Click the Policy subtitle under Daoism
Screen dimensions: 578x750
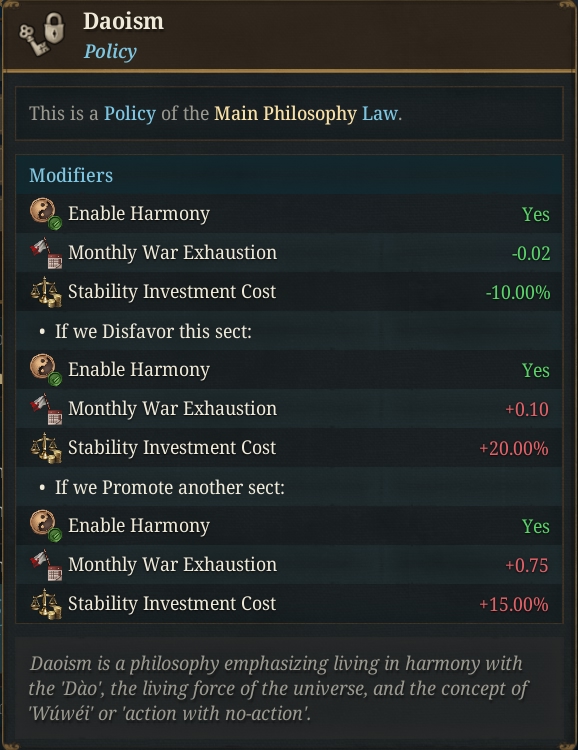(x=110, y=52)
